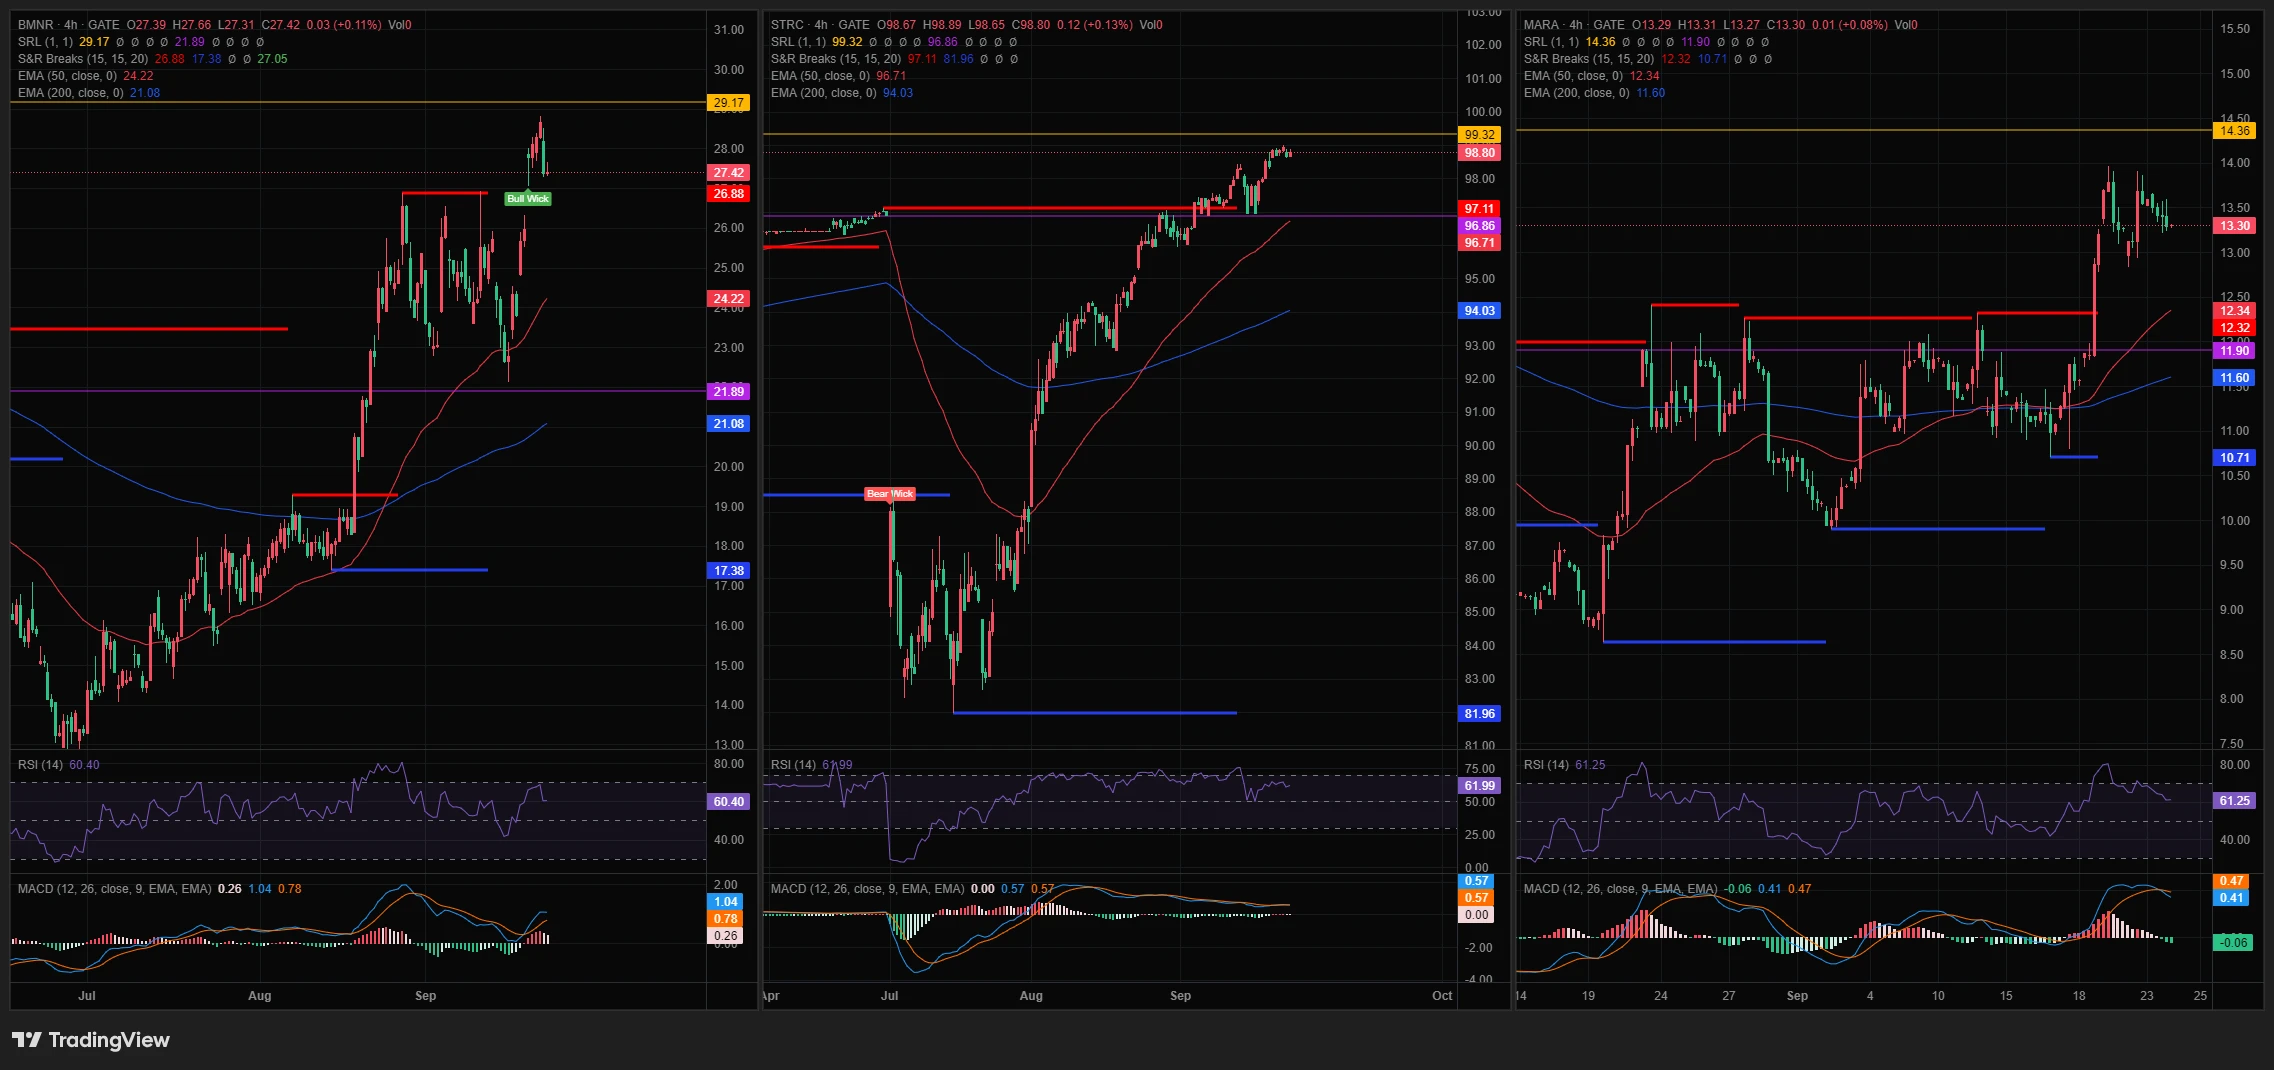Click the red Bear Wick label
Image resolution: width=2274 pixels, height=1070 pixels.
pos(890,494)
